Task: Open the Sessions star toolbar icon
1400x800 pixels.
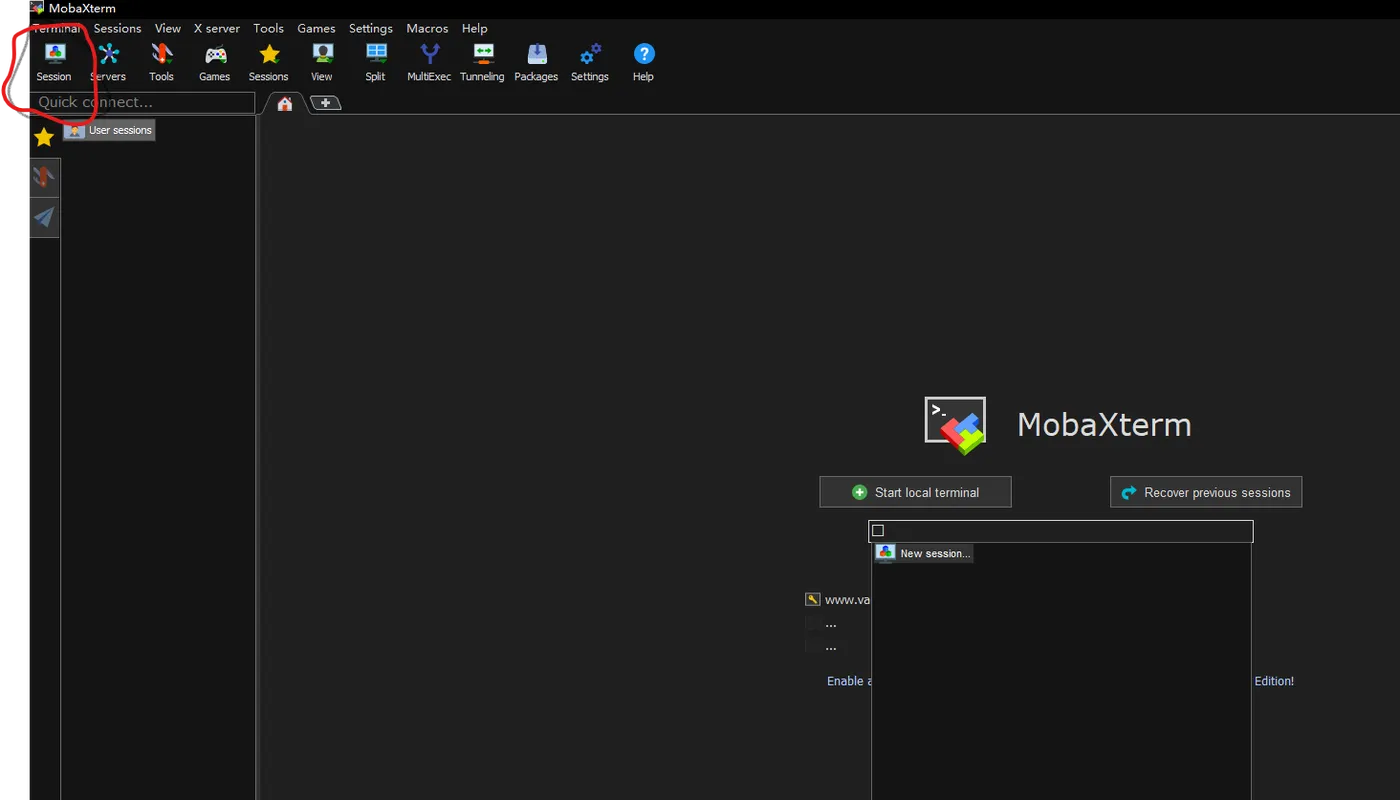Action: pyautogui.click(x=269, y=62)
